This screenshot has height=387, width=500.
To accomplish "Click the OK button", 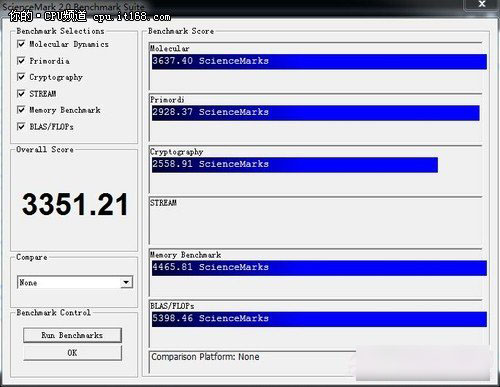I will coord(72,353).
